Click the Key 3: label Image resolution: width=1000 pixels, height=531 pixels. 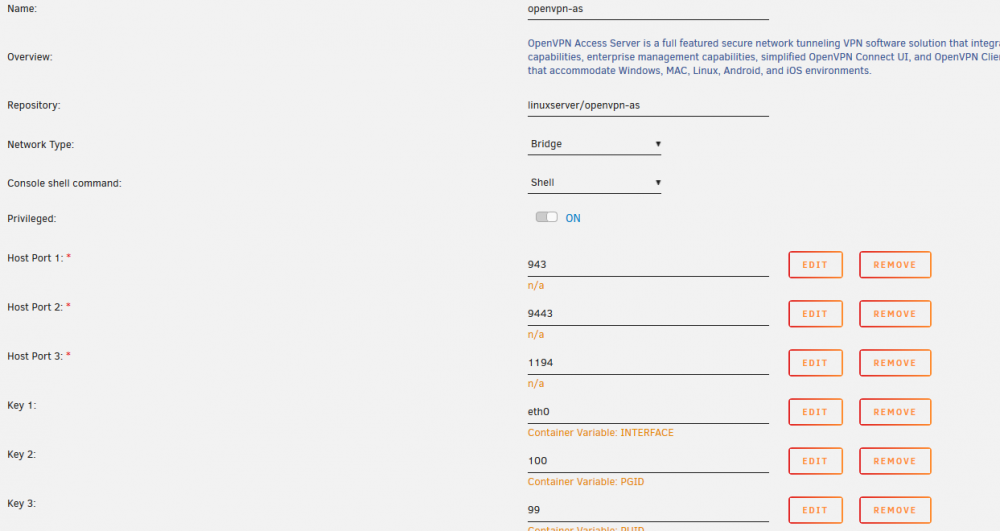point(22,504)
